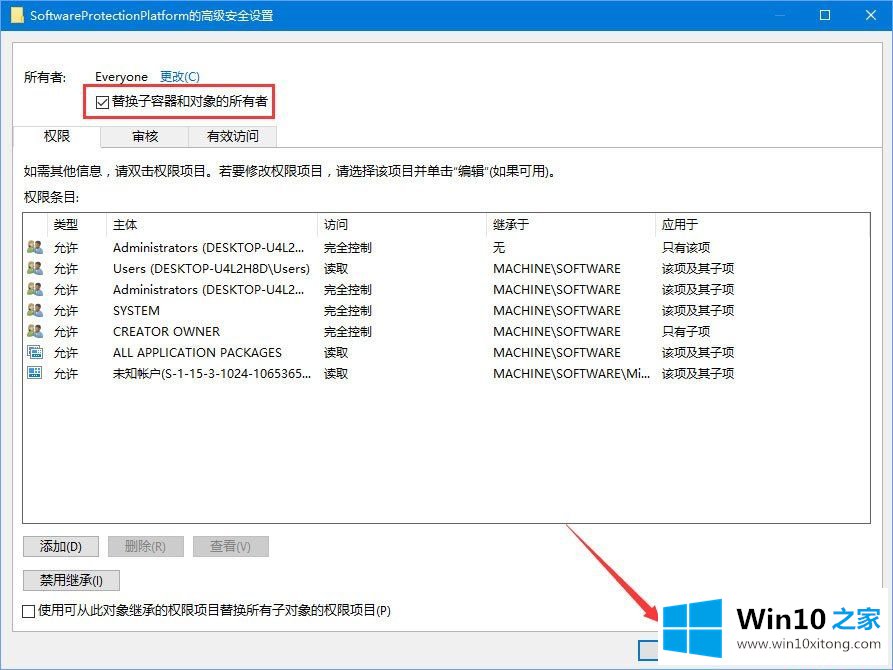Select the CREATOR OWNER entry

click(x=166, y=332)
